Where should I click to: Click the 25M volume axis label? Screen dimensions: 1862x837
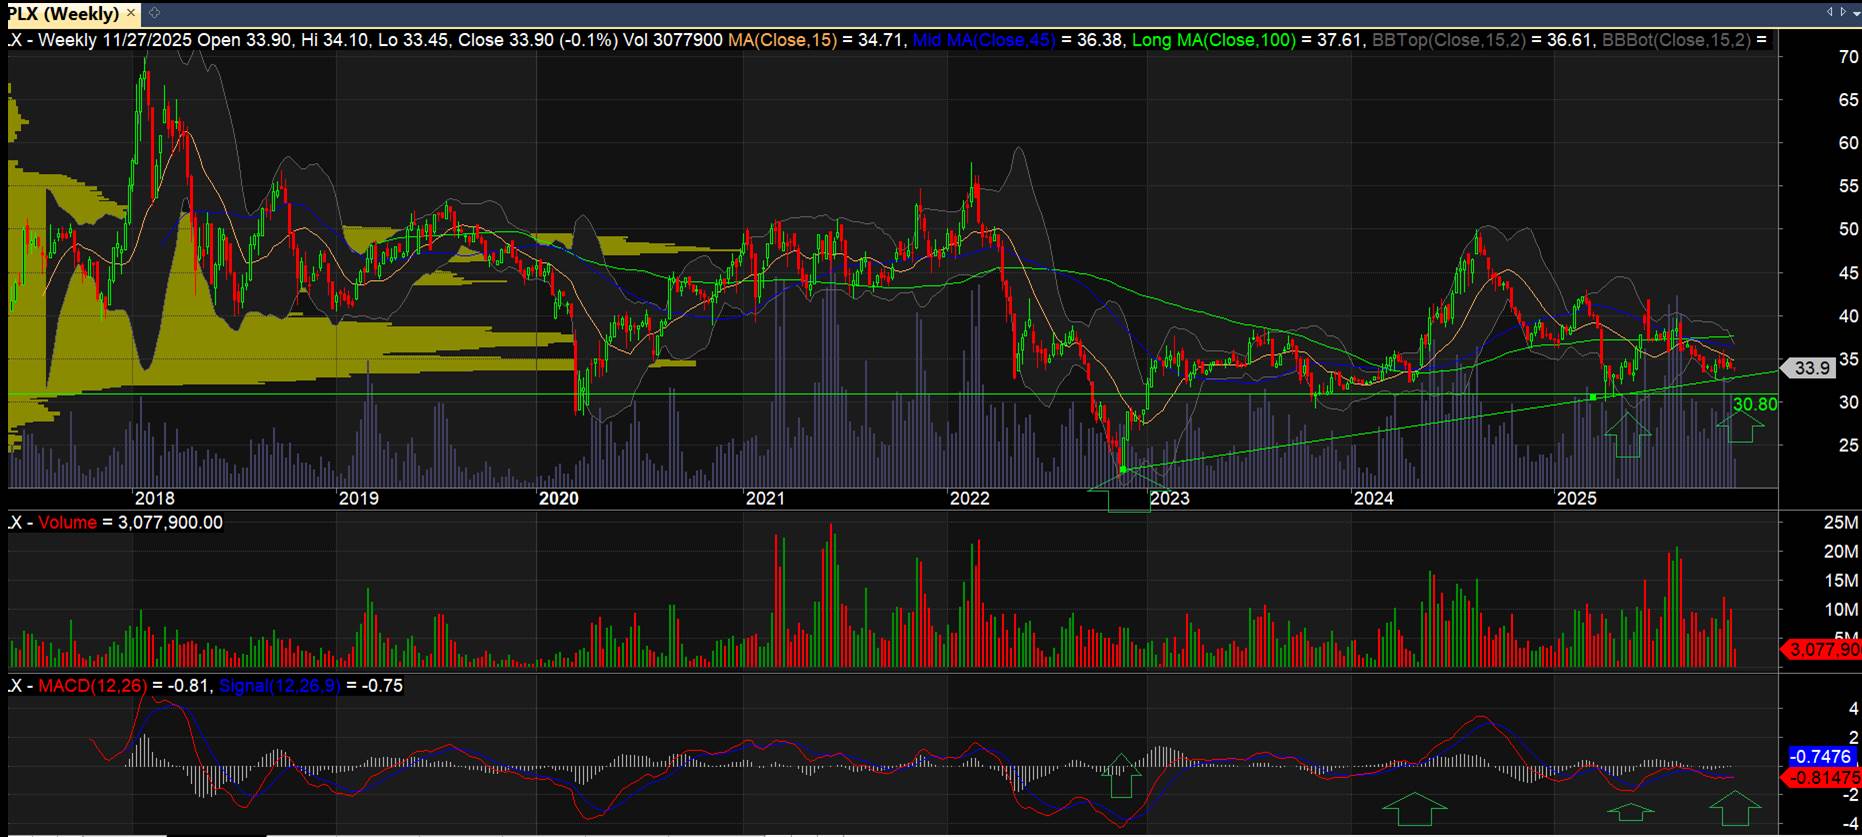click(x=1841, y=522)
